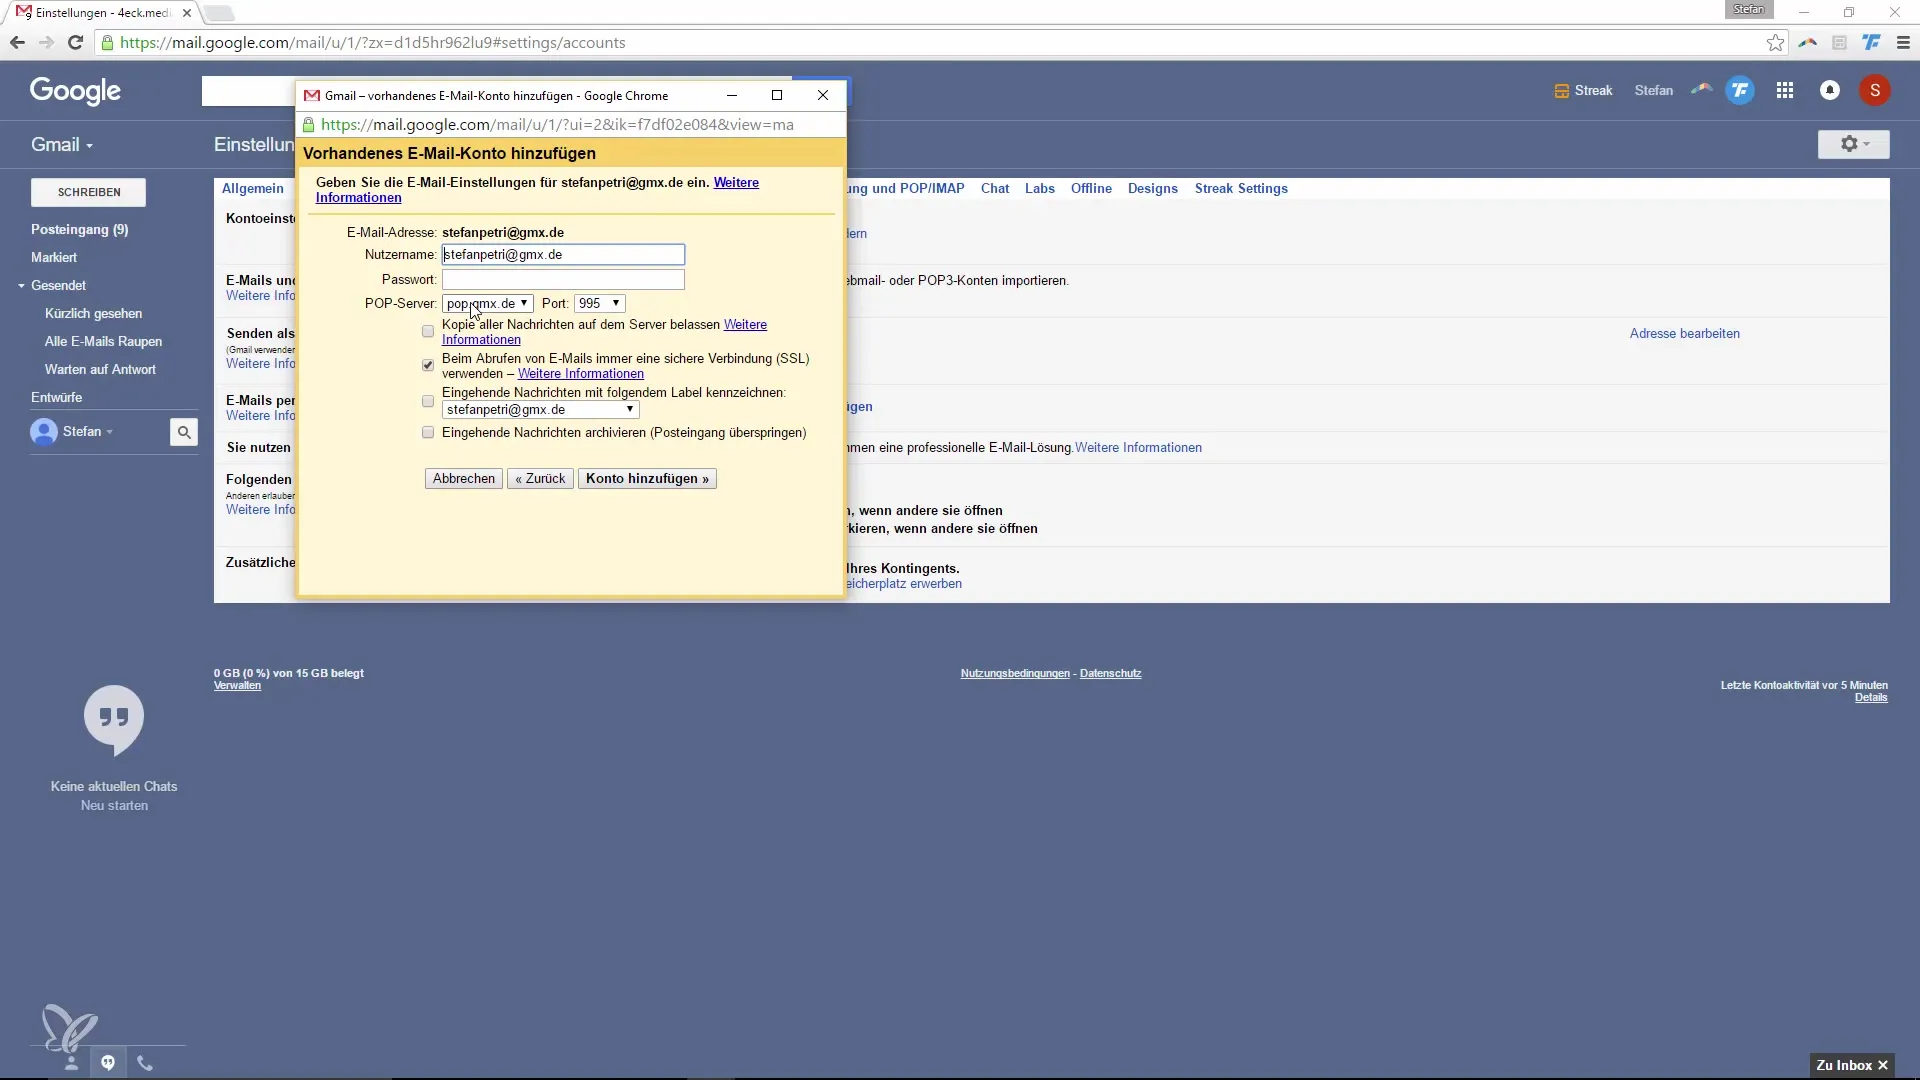Click the Details account activity link

1871,698
